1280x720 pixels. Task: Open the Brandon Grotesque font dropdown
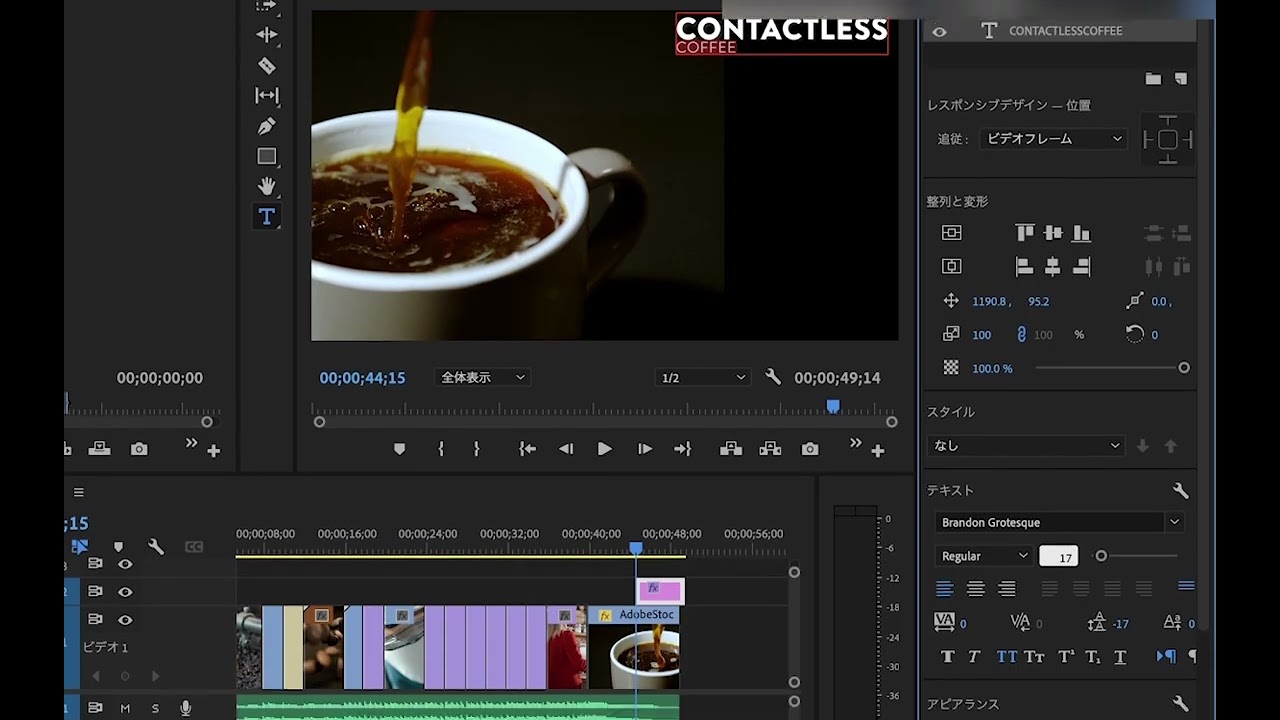tap(1060, 522)
